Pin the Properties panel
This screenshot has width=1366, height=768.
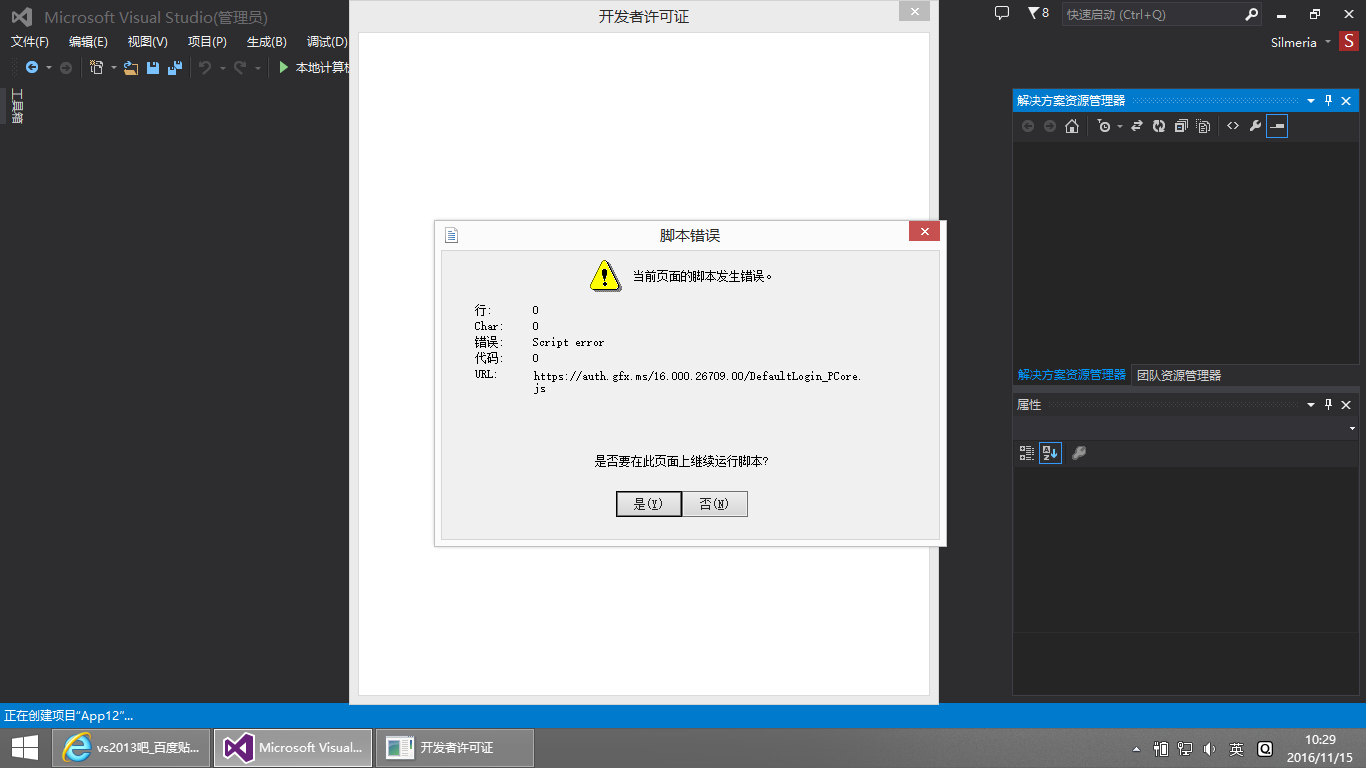pos(1328,404)
